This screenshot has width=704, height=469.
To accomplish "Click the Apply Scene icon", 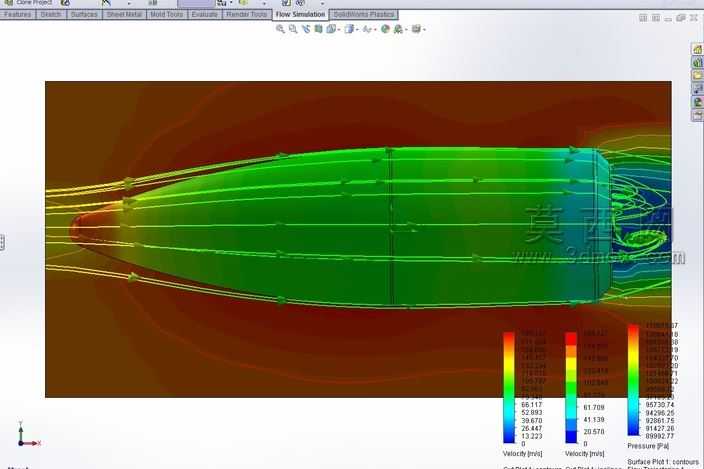I will tap(398, 29).
